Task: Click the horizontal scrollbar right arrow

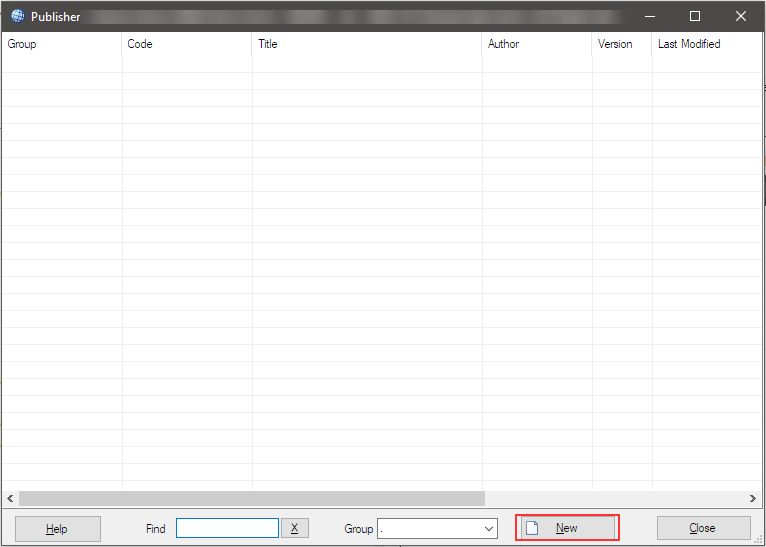Action: click(x=753, y=499)
